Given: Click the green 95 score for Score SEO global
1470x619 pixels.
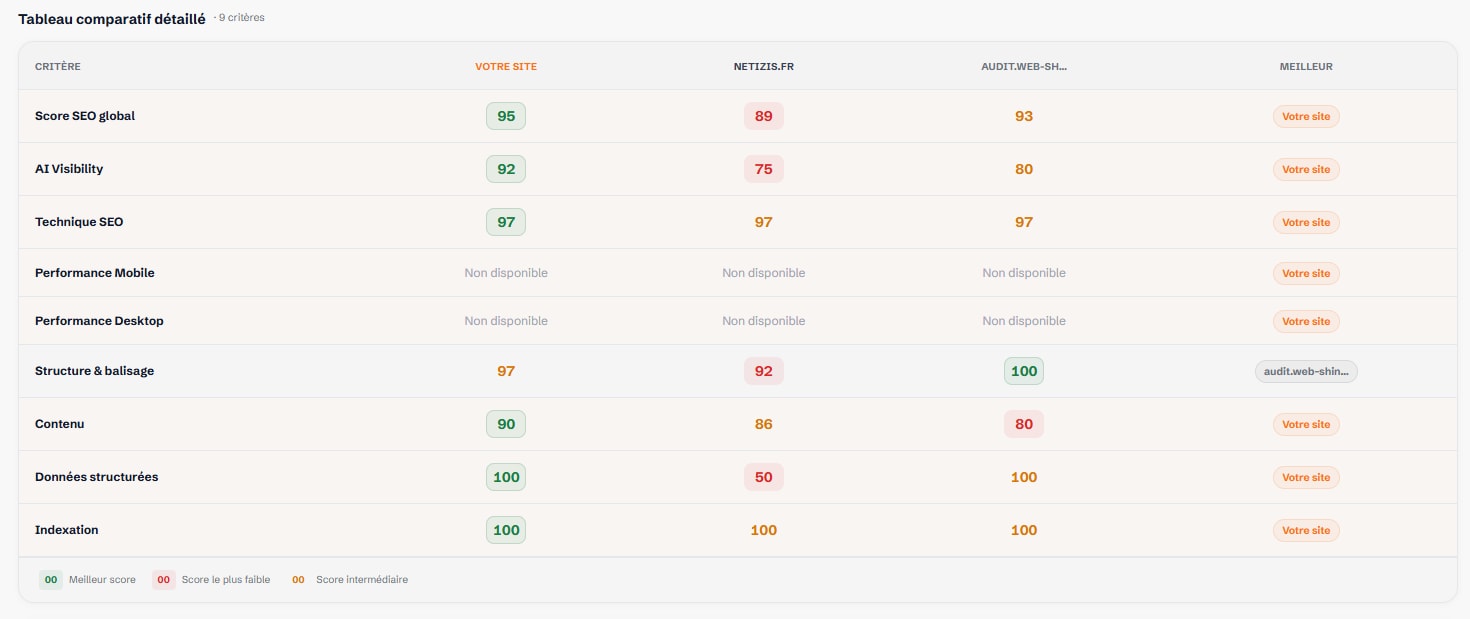Looking at the screenshot, I should pyautogui.click(x=506, y=116).
